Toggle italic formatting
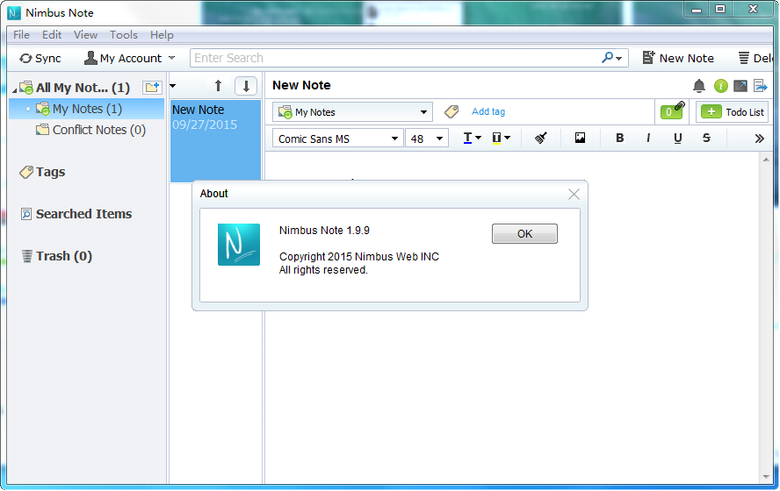Screen dimensions: 780x491 click(648, 138)
